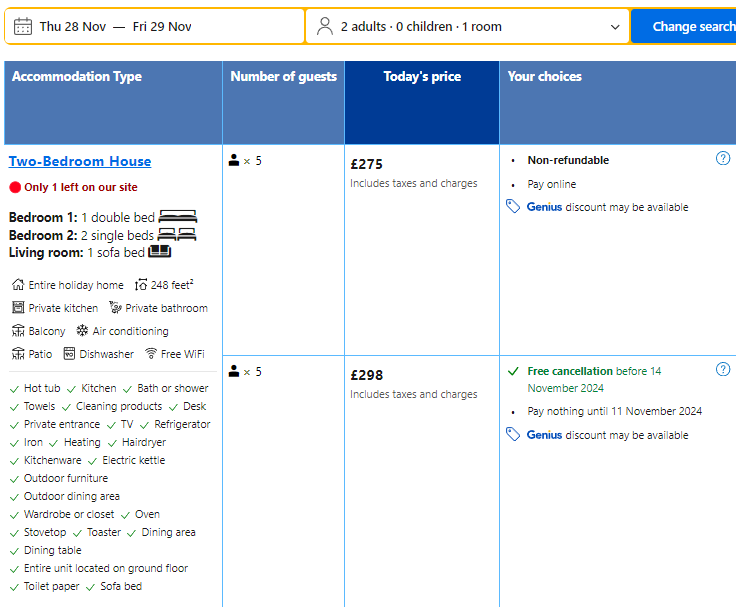Click the £275 price
The width and height of the screenshot is (736, 607).
[367, 164]
